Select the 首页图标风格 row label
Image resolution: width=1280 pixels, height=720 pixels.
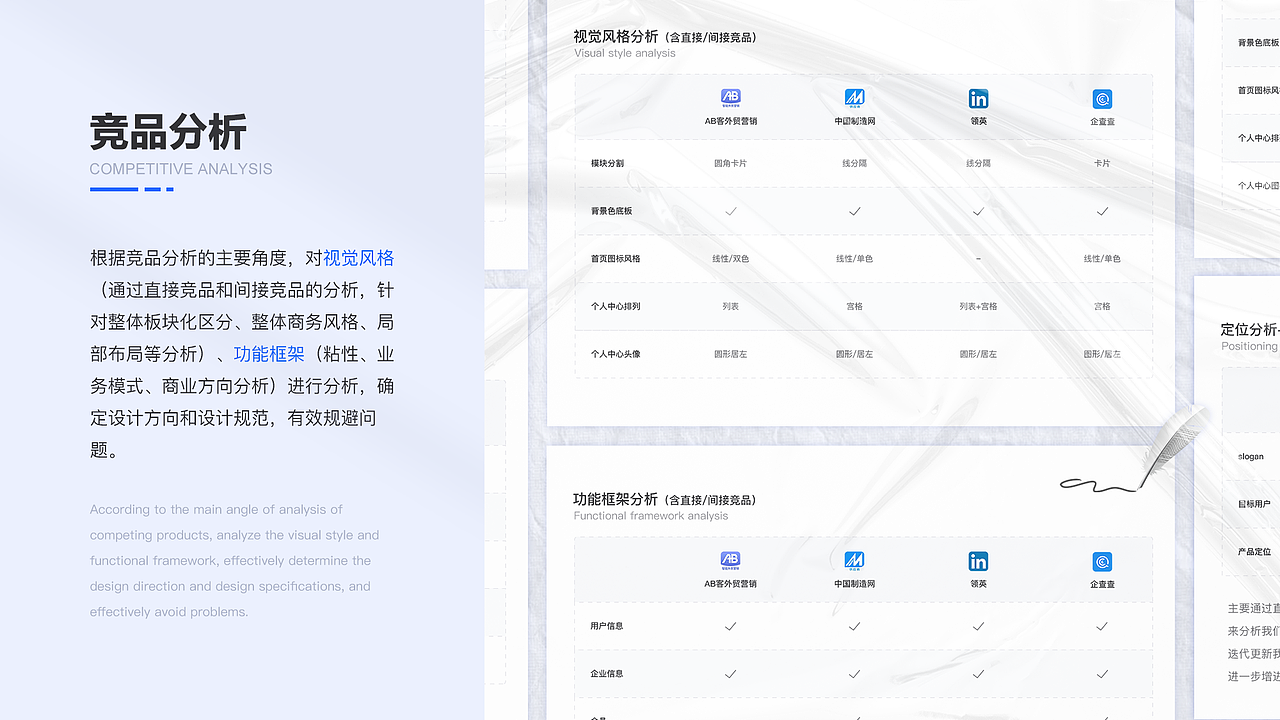pyautogui.click(x=615, y=259)
